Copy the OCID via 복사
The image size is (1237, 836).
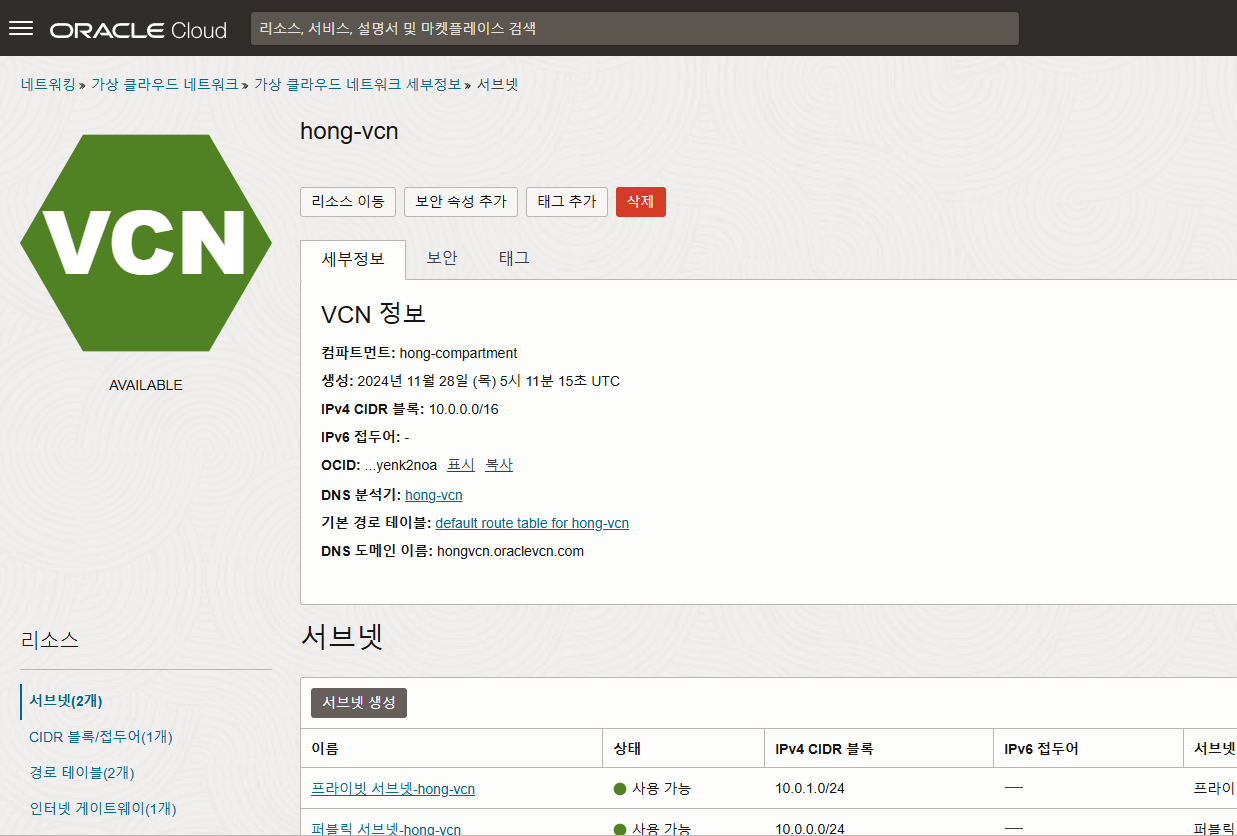coord(499,465)
